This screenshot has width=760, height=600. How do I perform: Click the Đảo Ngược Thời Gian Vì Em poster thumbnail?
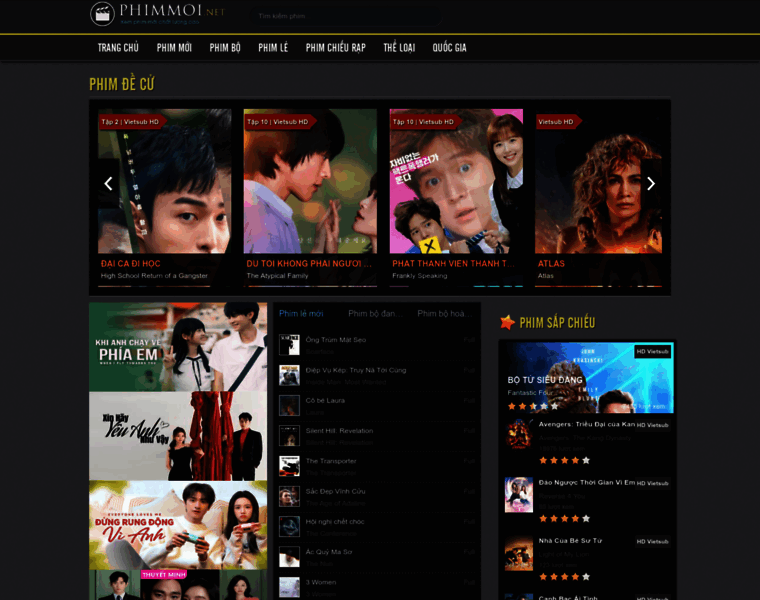point(519,495)
